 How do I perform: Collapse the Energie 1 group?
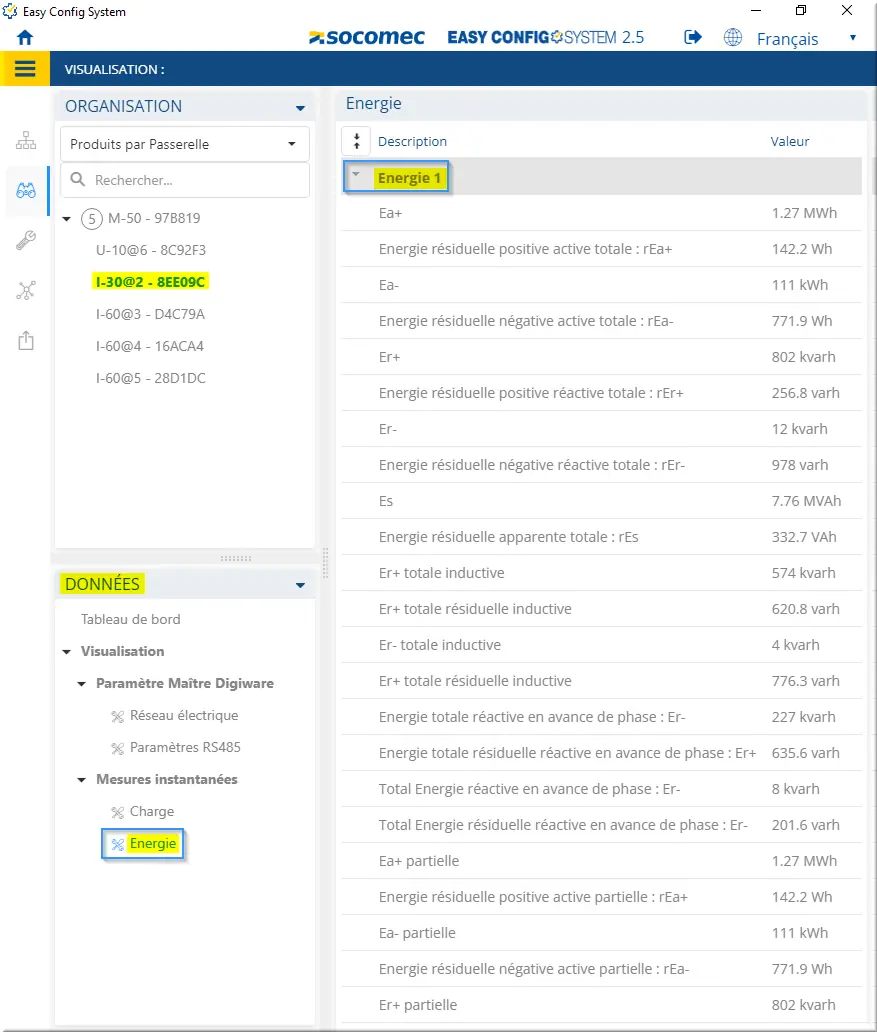356,175
